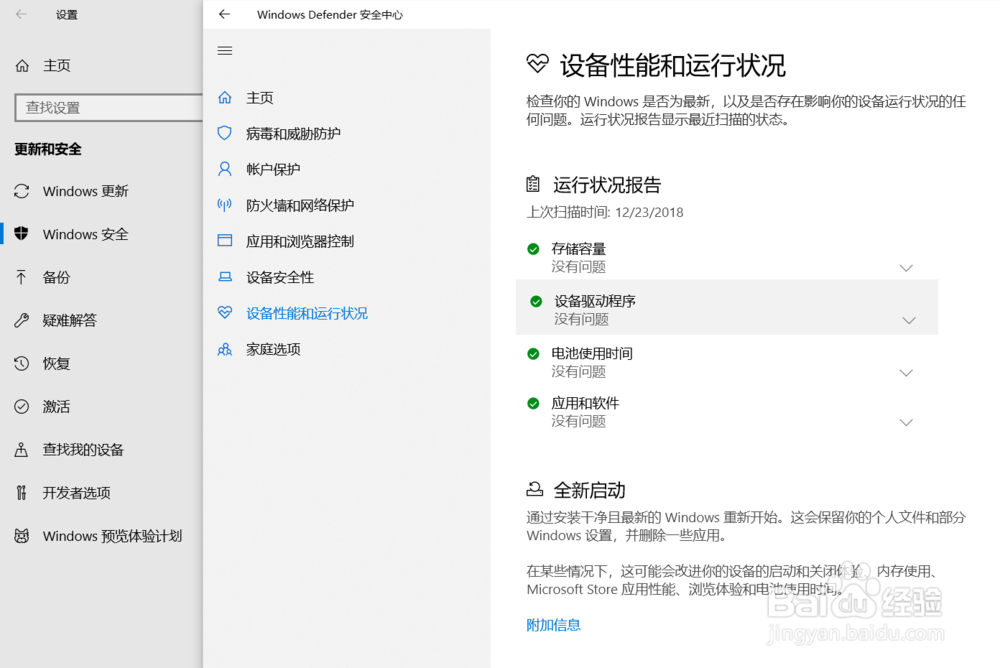The height and width of the screenshot is (668, 1000).
Task: Click the Windows 预览体验计划 cat icon
Action: [22, 536]
